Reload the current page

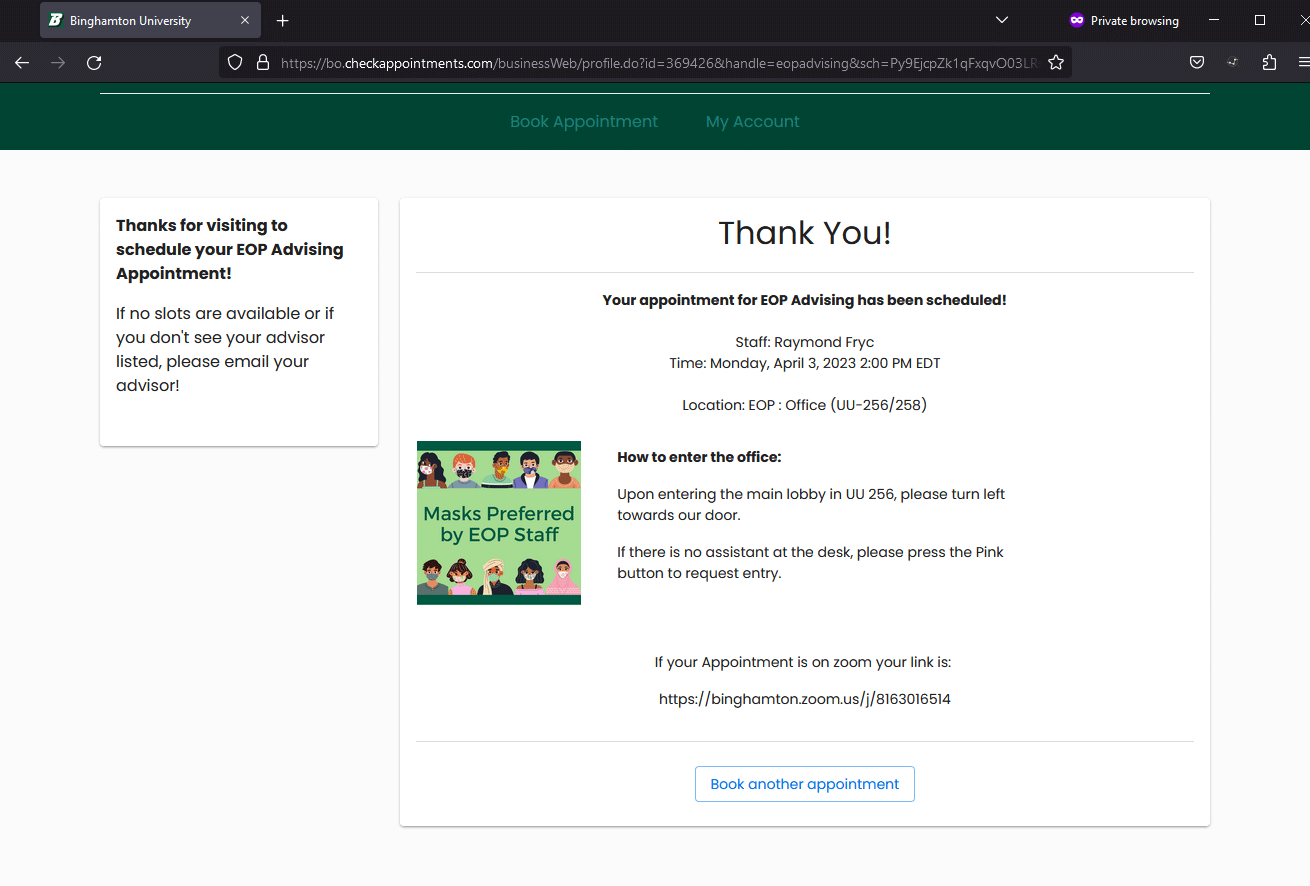click(94, 62)
